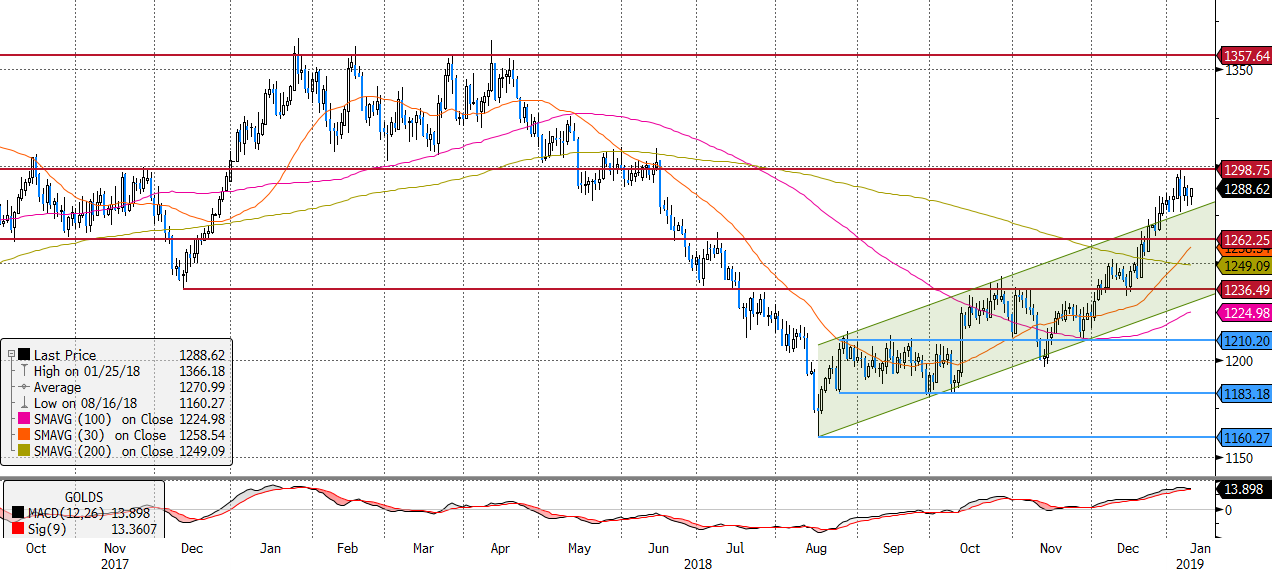Click the 1258.54 SMAVG value in legend
Image resolution: width=1272 pixels, height=572 pixels.
[x=200, y=435]
